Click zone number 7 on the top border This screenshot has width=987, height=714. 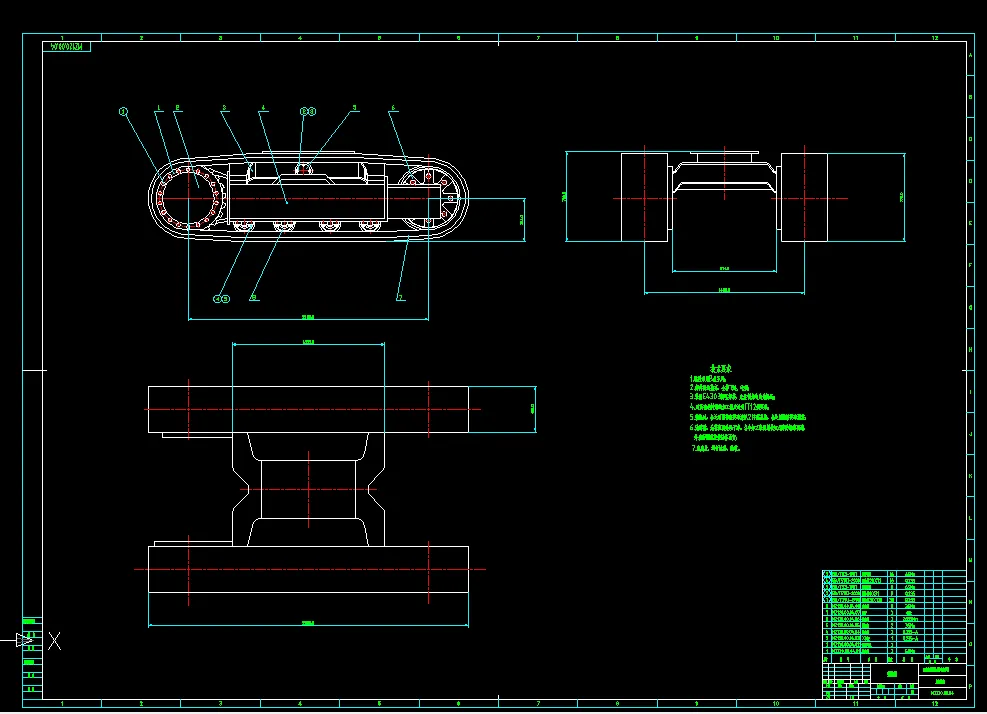pos(538,38)
